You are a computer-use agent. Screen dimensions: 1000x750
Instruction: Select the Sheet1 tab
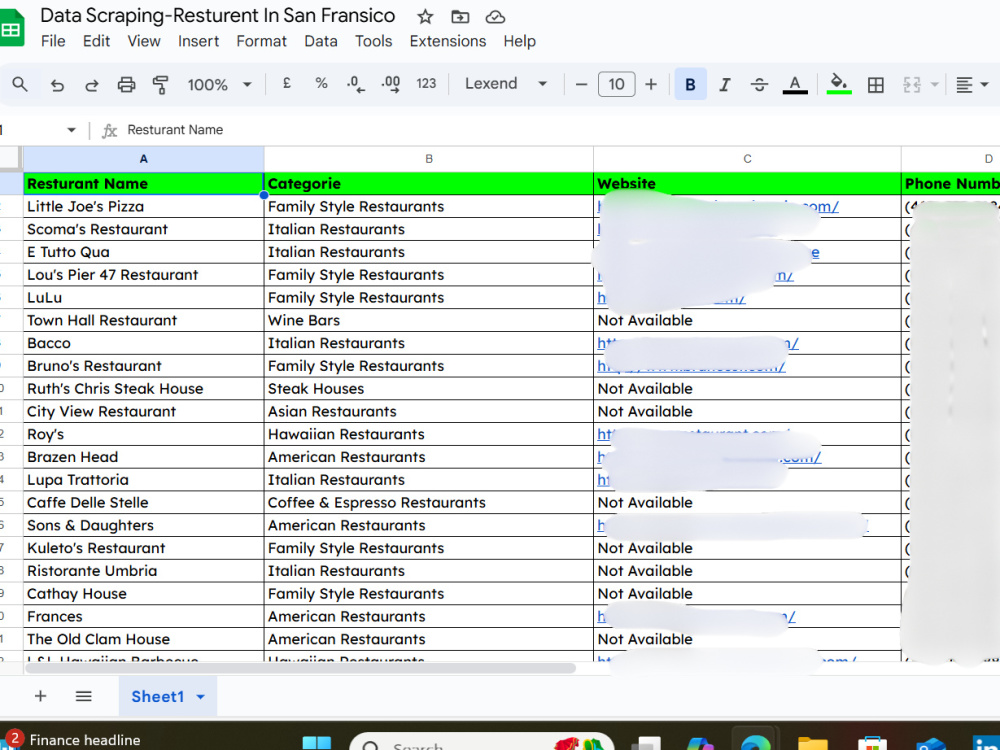coord(158,696)
